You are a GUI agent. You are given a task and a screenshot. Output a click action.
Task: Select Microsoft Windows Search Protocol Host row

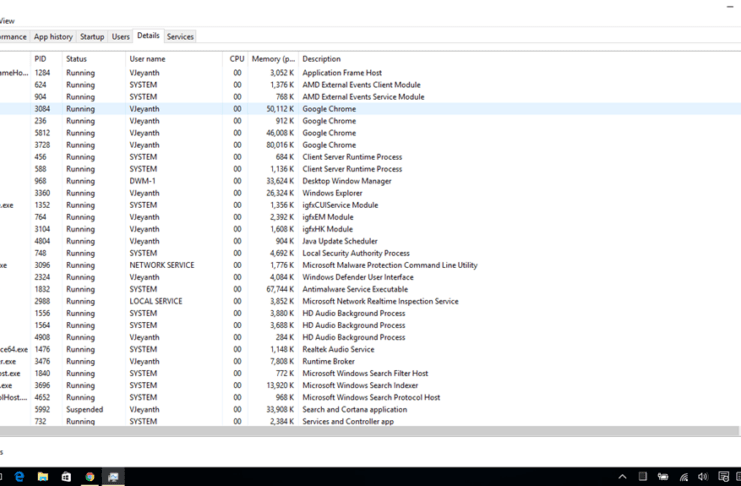370,398
